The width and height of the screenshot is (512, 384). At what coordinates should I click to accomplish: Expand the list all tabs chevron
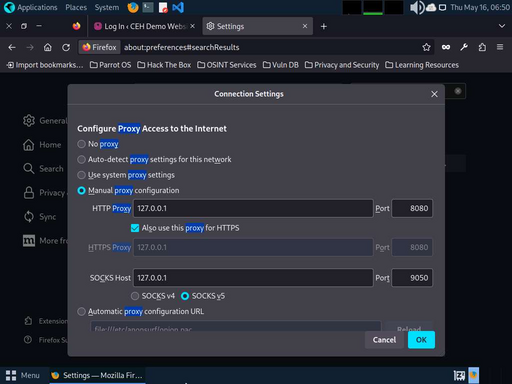click(x=502, y=26)
